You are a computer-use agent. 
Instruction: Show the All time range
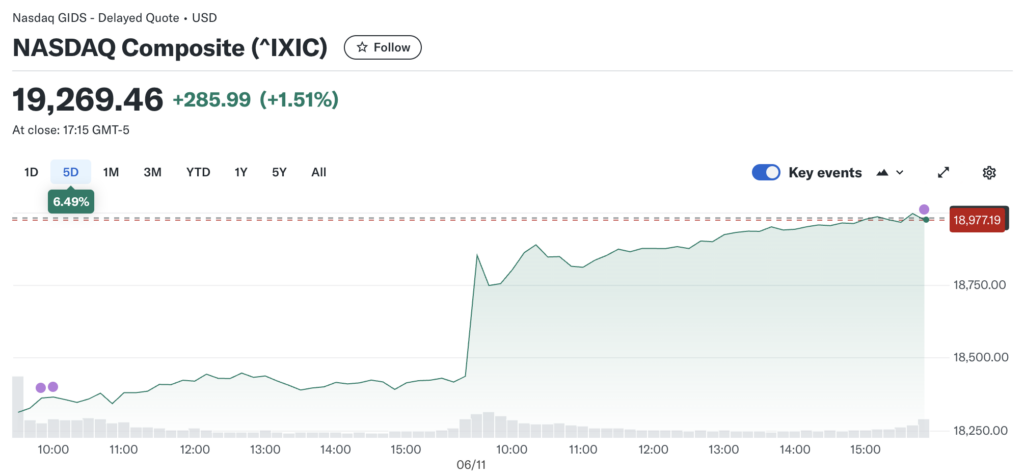[318, 172]
